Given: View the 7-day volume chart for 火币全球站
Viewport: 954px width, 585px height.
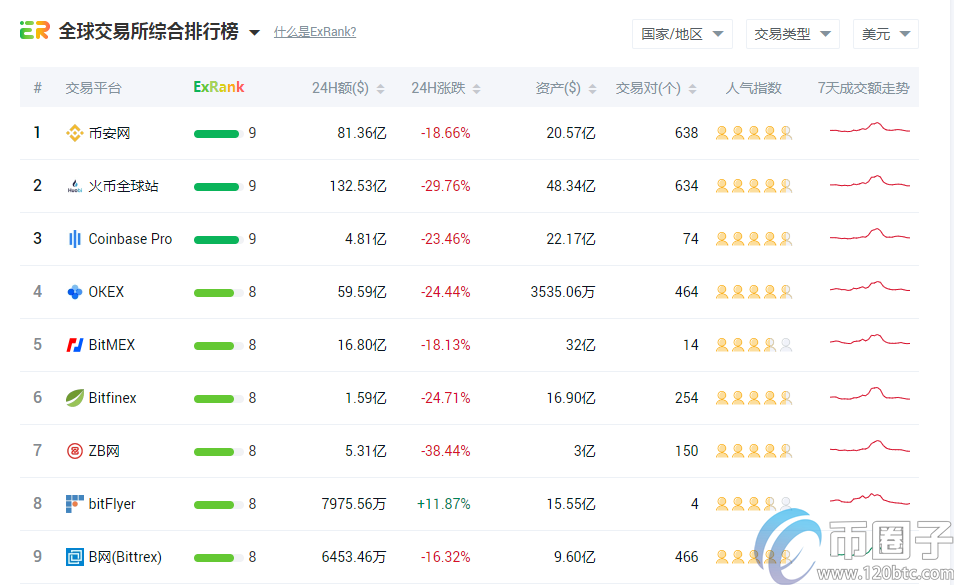Looking at the screenshot, I should [x=869, y=183].
